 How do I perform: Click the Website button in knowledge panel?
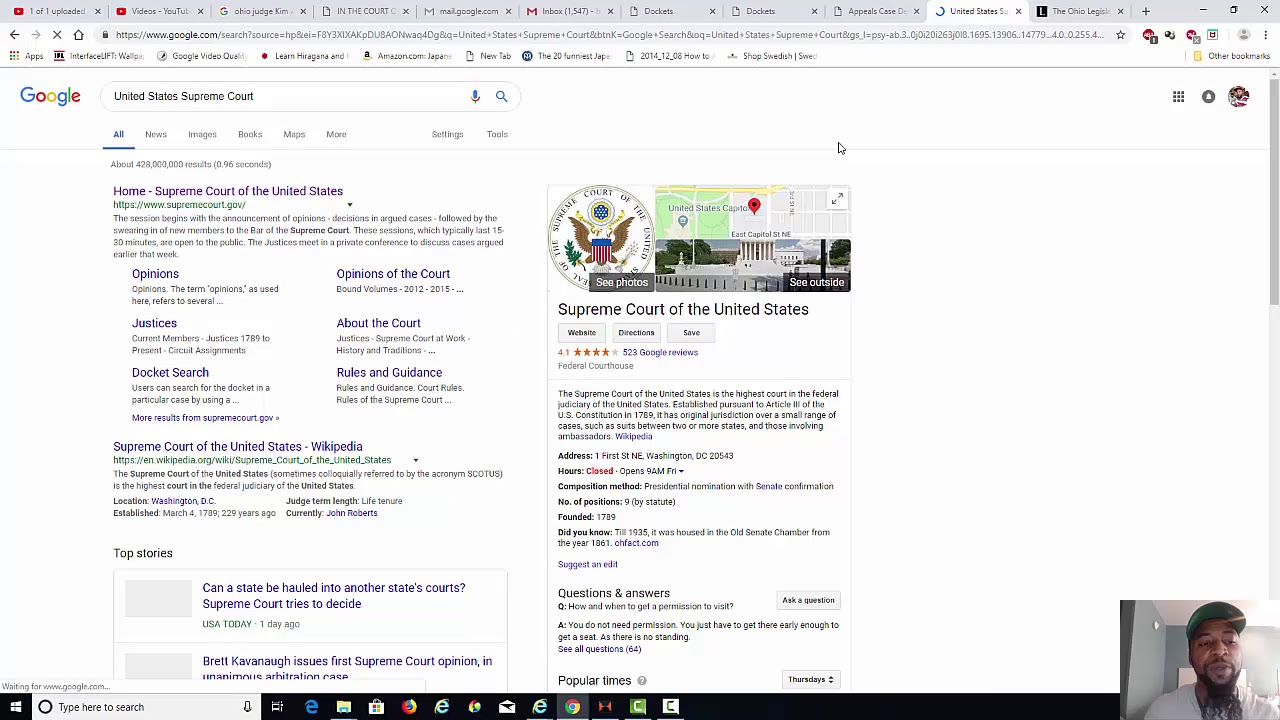[581, 333]
